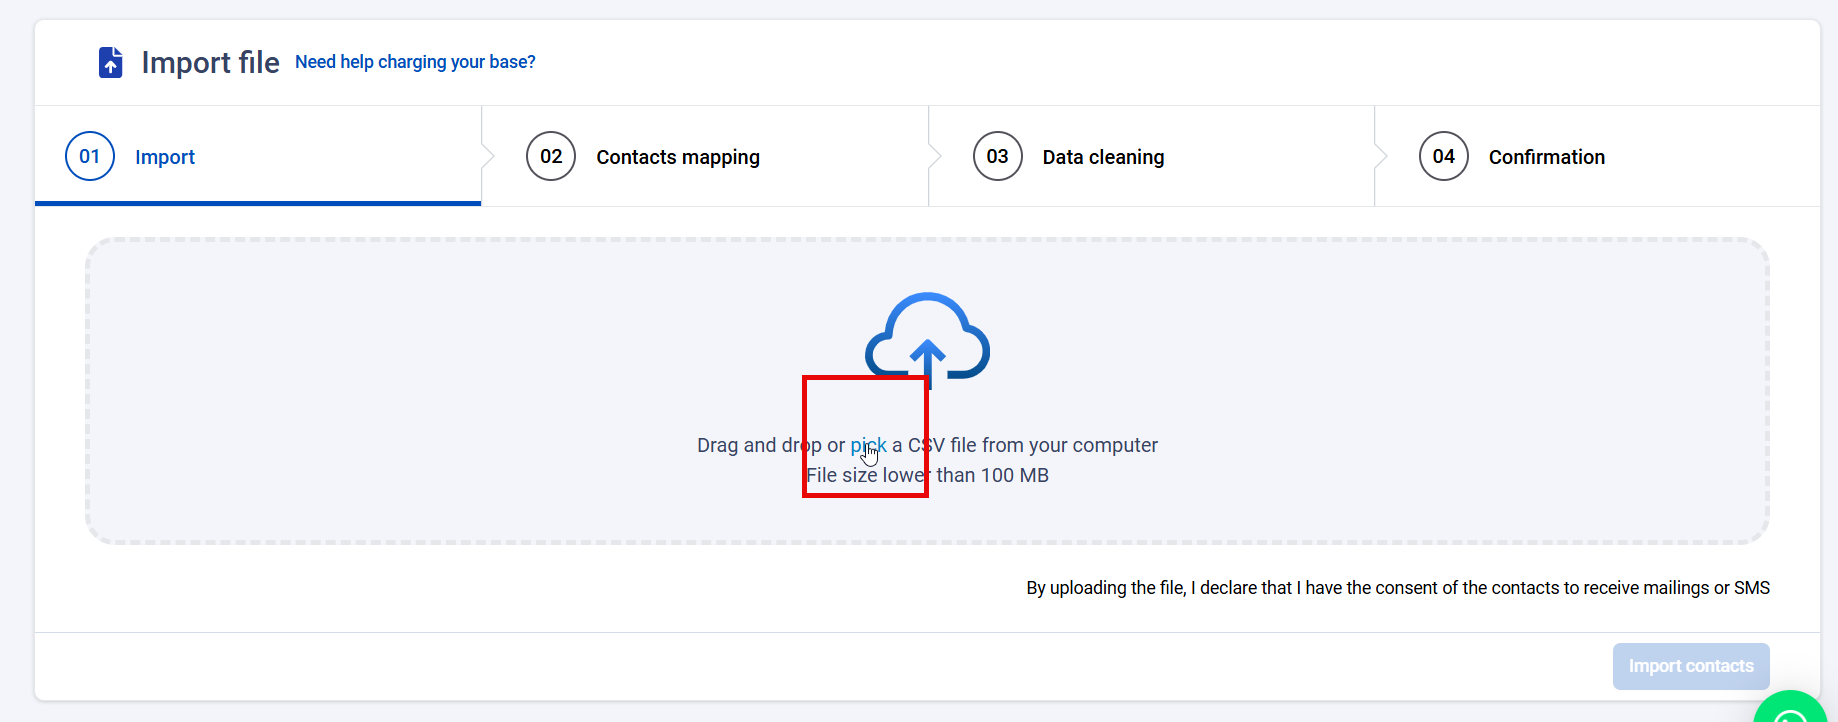Select the step 03 circle

click(997, 157)
